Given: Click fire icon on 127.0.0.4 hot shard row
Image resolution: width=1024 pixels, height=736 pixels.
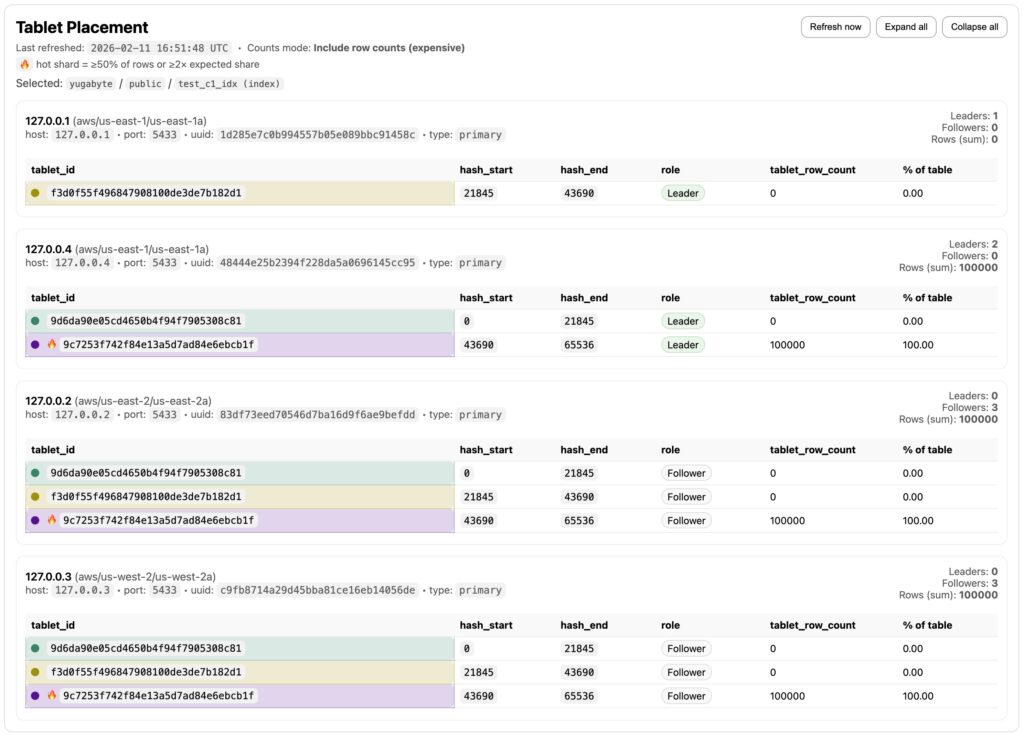Looking at the screenshot, I should coord(52,345).
